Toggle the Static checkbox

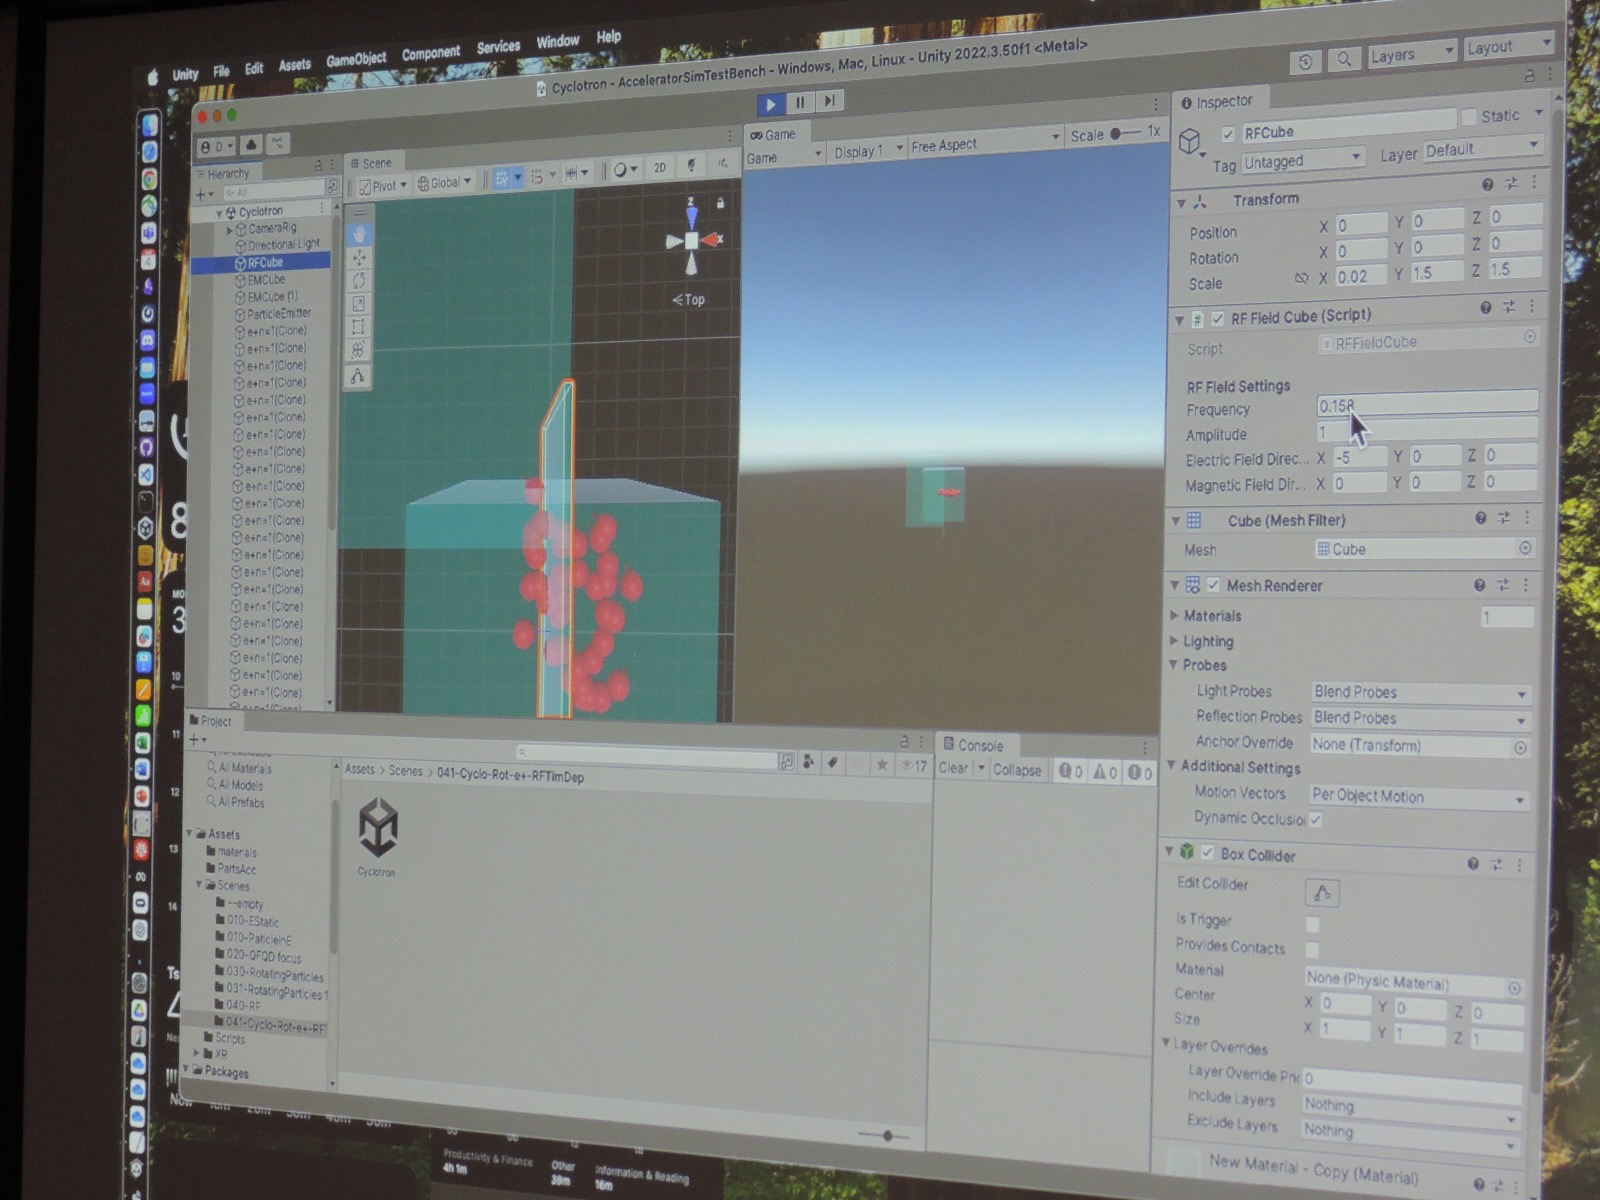point(1468,118)
